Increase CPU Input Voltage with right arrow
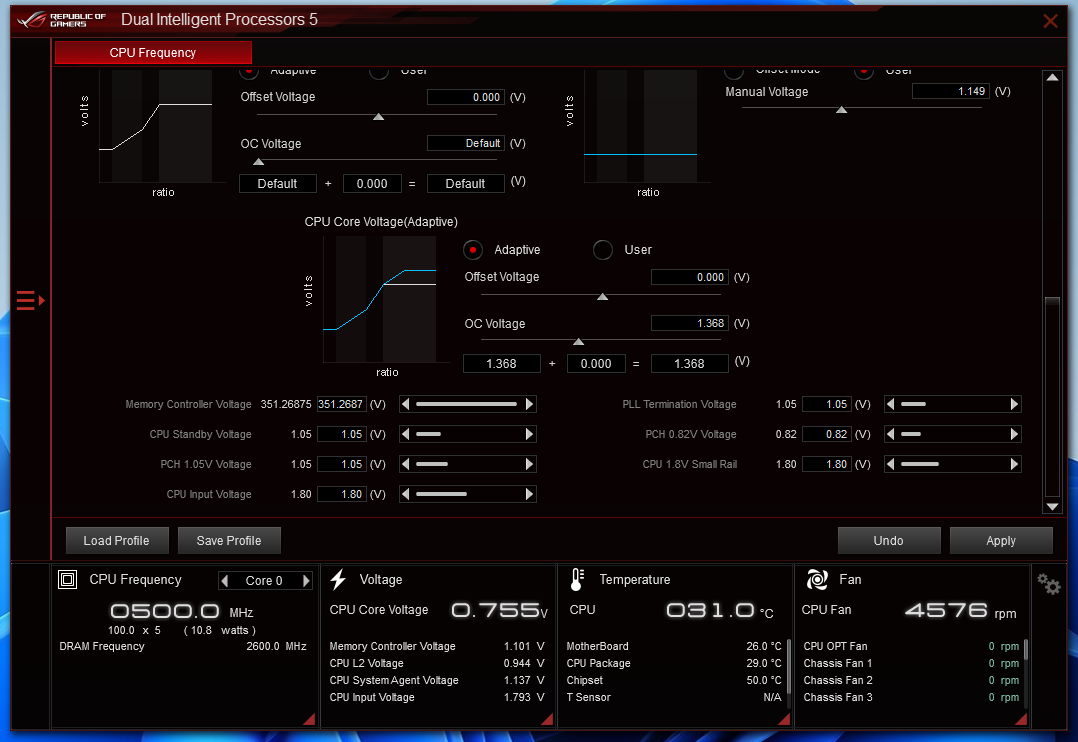 529,494
